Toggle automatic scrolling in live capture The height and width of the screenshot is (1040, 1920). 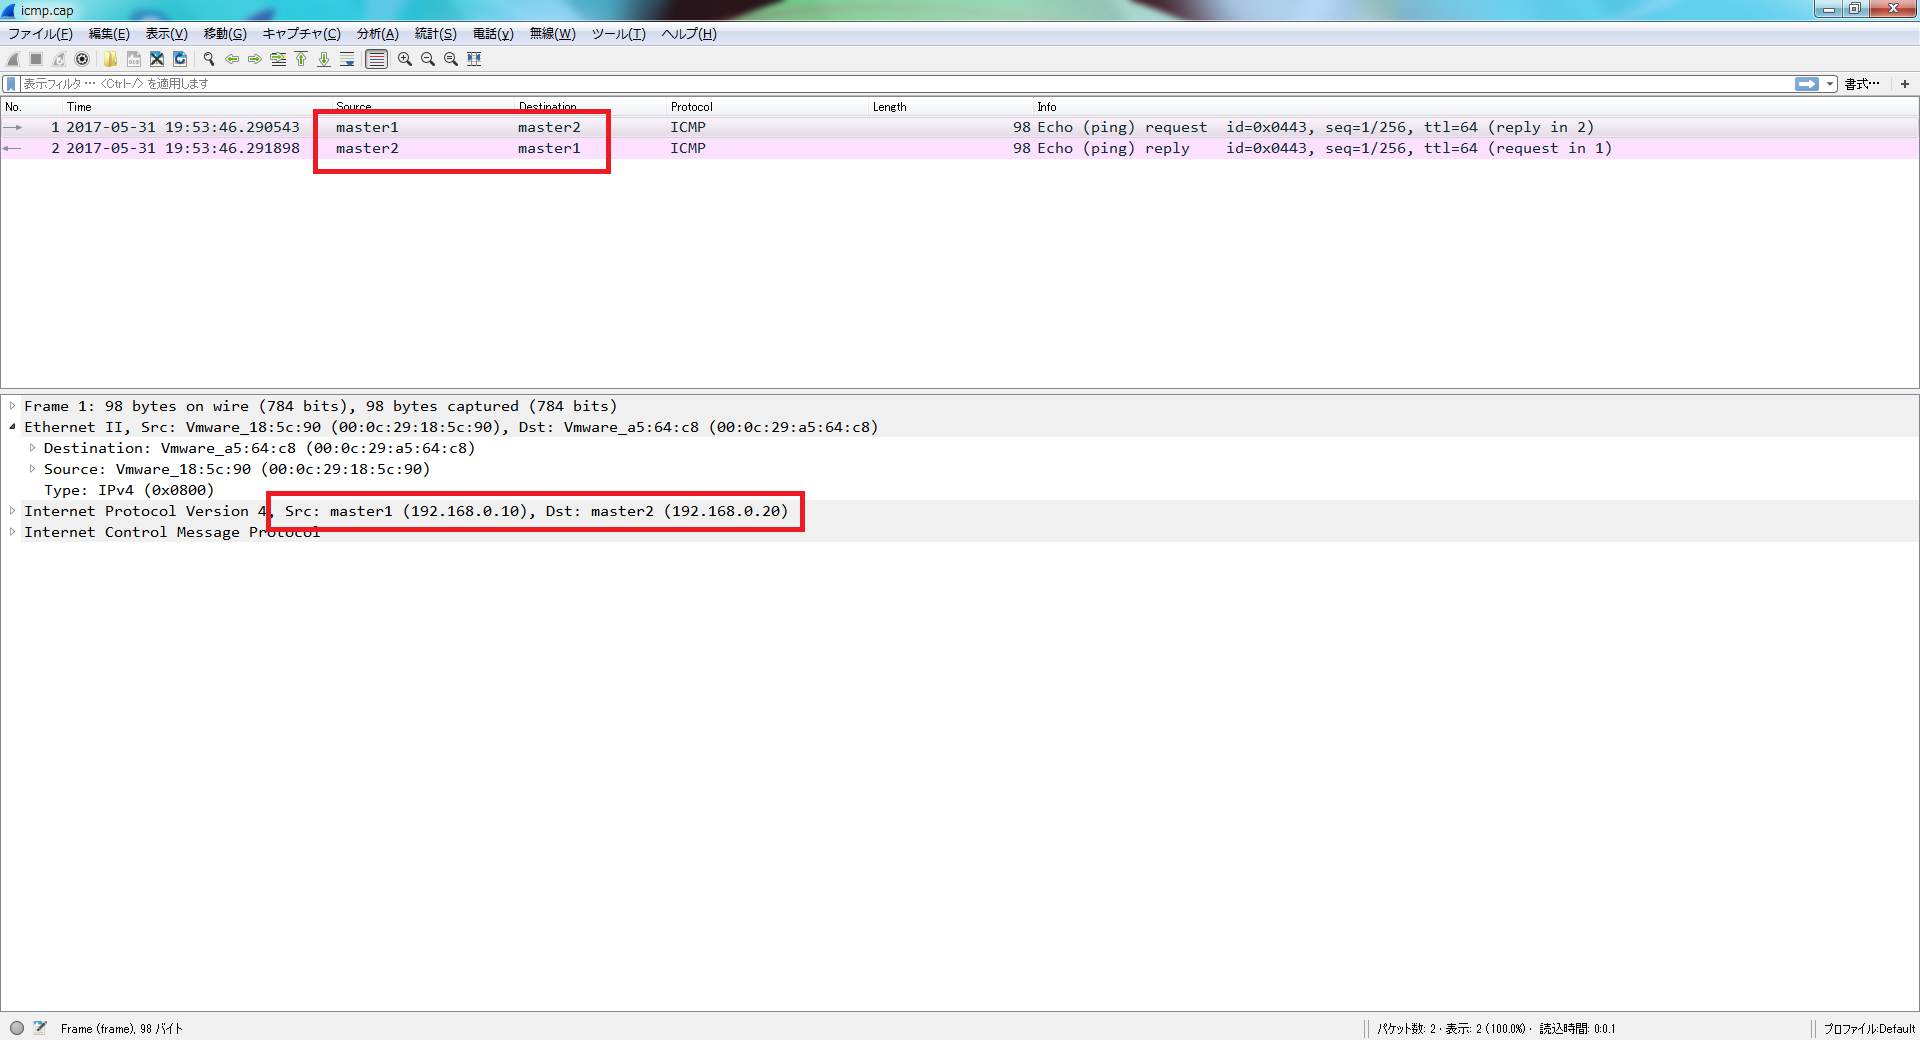[x=347, y=59]
